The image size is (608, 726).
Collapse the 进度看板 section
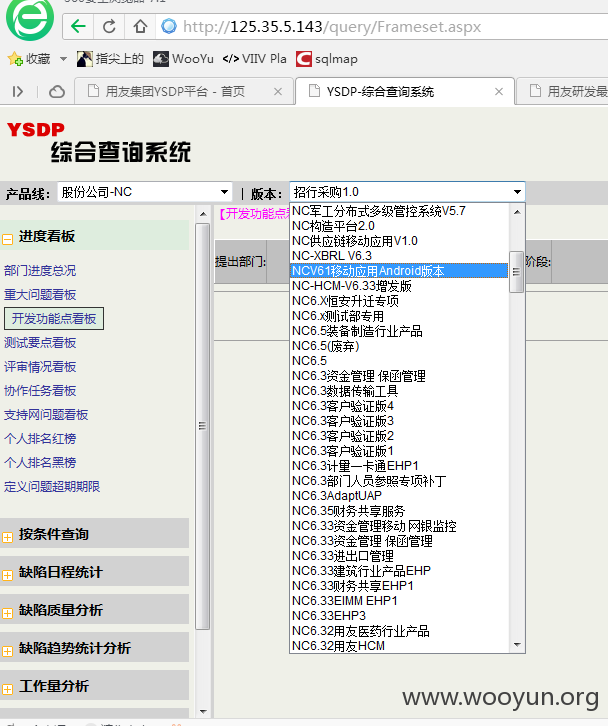tap(8, 239)
